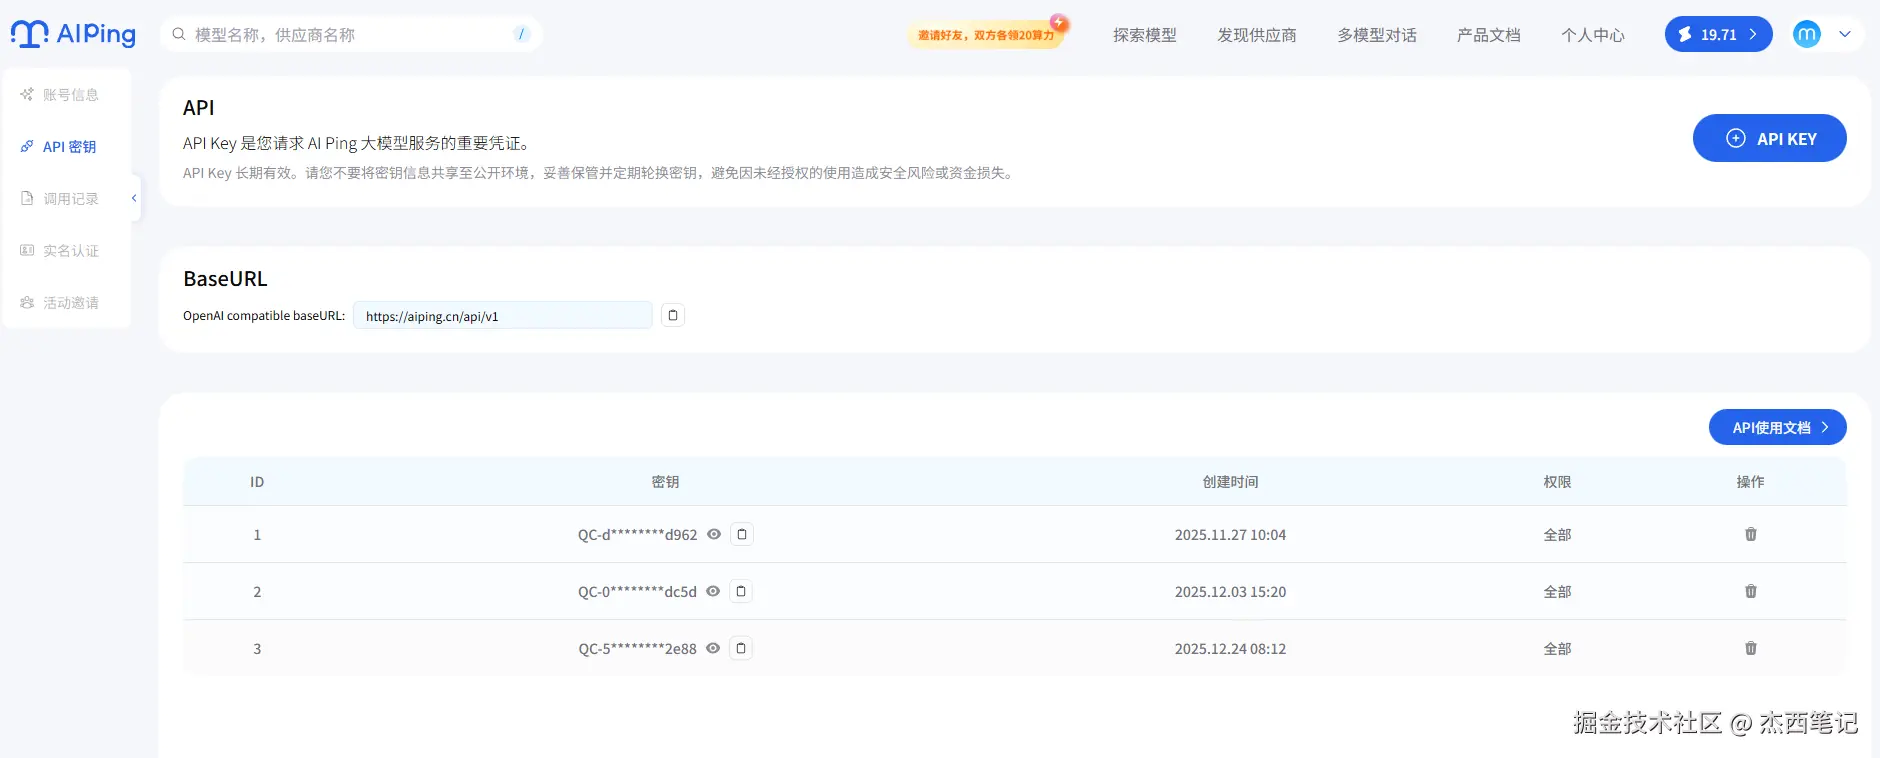Viewport: 1880px width, 758px height.
Task: Open 多模型对话 from top navigation
Action: [x=1377, y=35]
